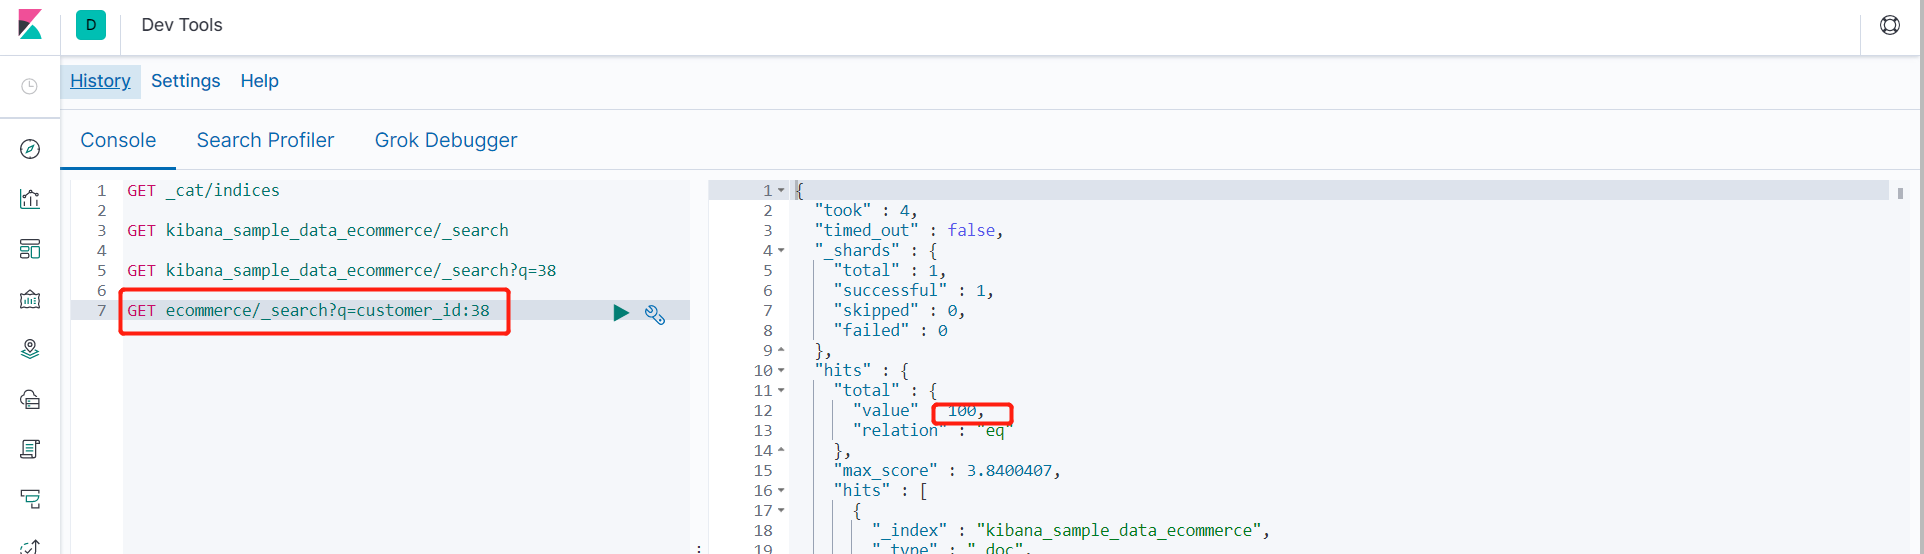Open History link
The image size is (1924, 554).
coord(100,81)
